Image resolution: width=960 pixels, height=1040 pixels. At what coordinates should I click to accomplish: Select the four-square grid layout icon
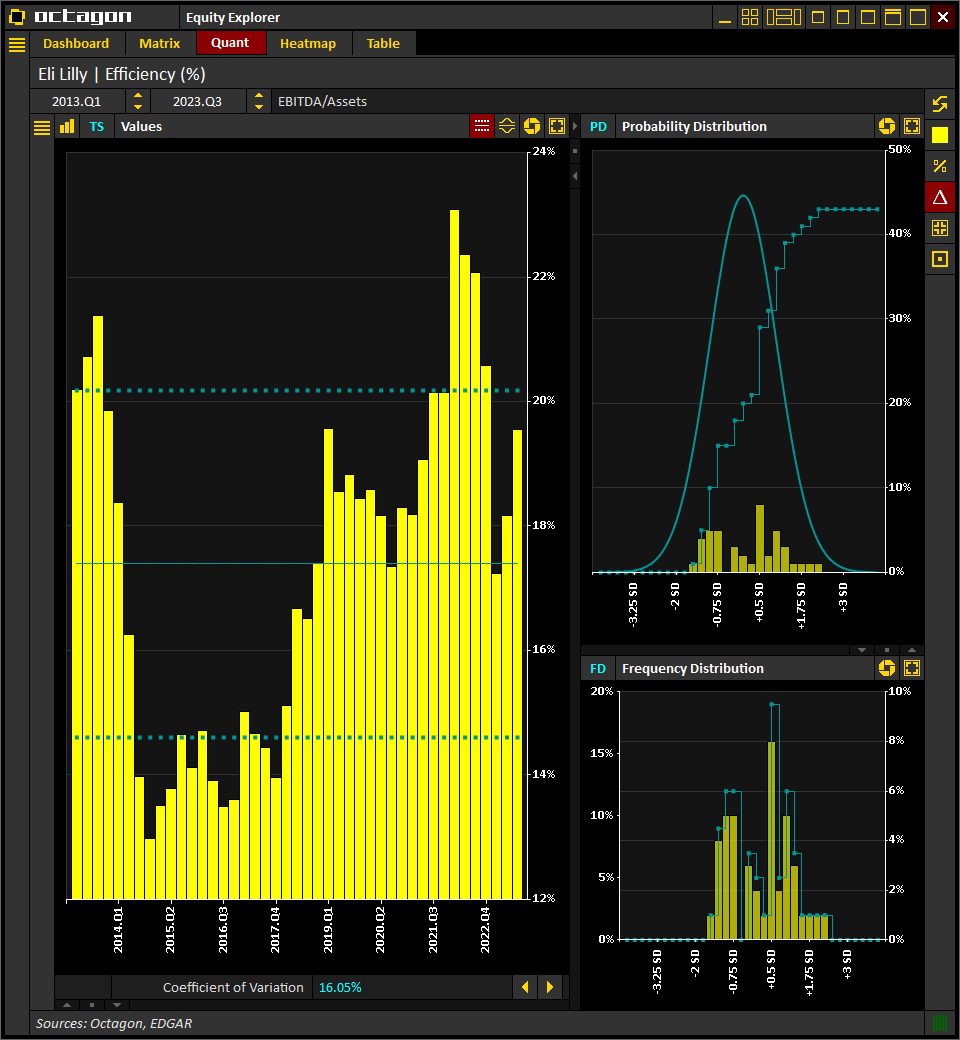750,17
